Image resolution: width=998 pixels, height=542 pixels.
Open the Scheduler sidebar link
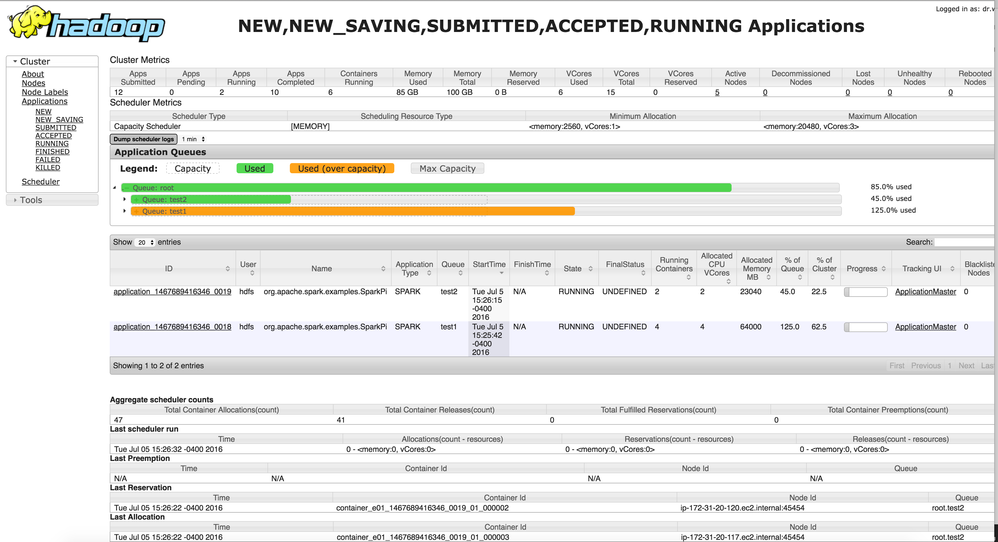pos(41,182)
